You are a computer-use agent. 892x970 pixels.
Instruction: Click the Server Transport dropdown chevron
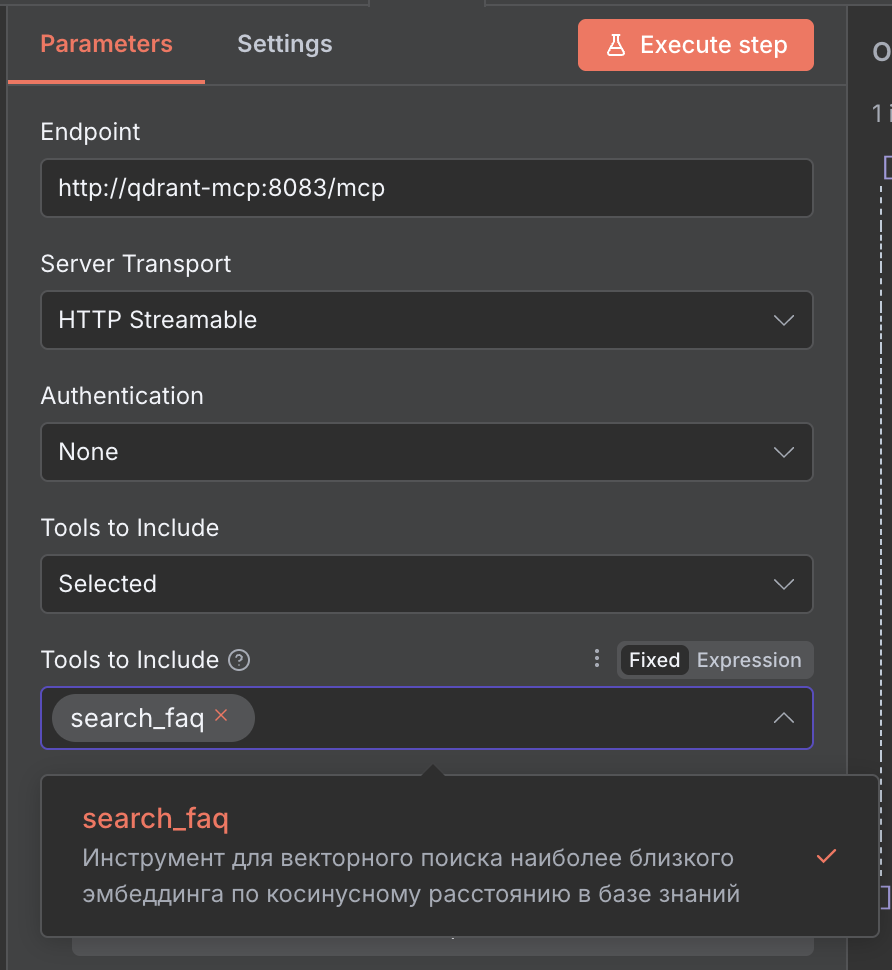click(784, 319)
